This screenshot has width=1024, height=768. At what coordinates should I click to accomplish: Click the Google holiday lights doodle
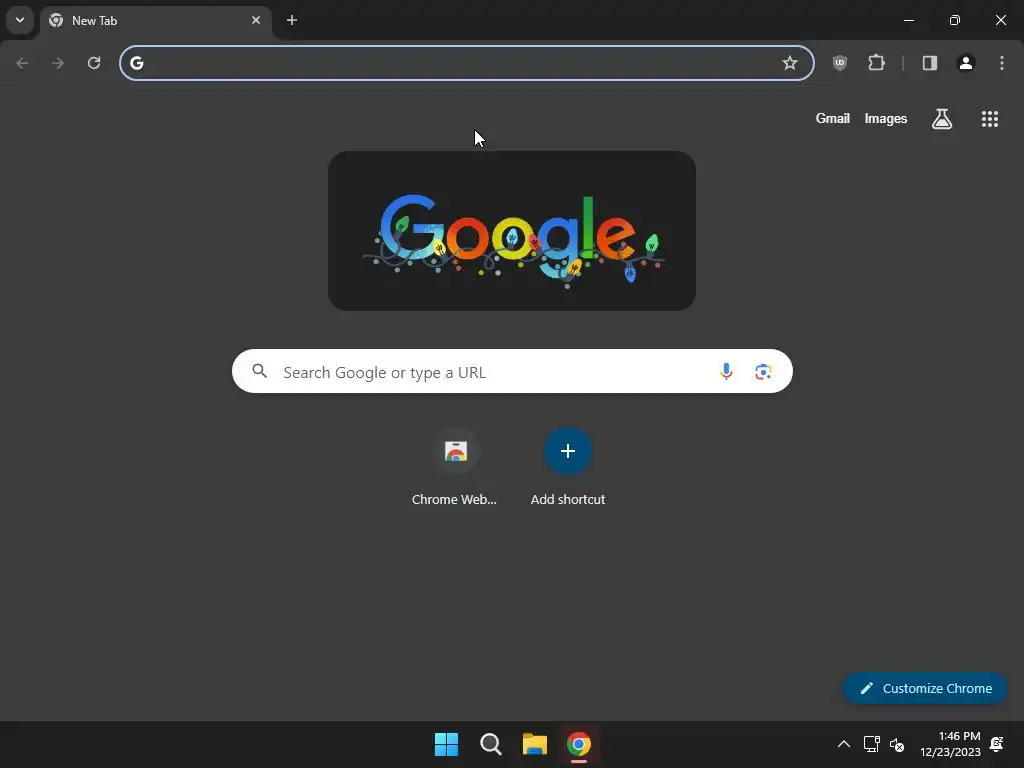[x=512, y=231]
